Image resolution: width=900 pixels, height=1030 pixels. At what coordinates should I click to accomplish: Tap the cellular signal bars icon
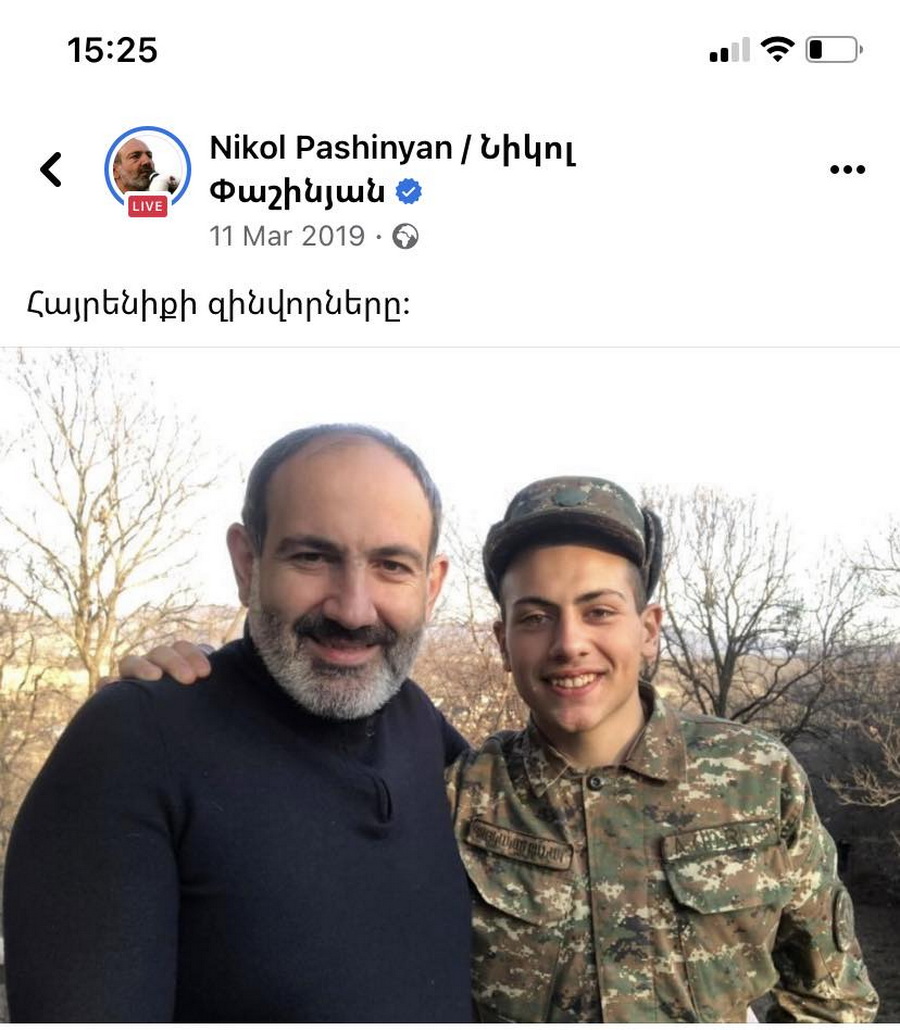tap(730, 51)
